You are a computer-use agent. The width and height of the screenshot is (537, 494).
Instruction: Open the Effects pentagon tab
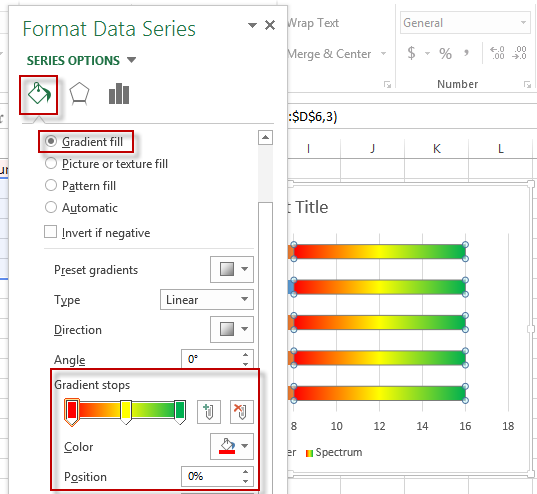(79, 94)
